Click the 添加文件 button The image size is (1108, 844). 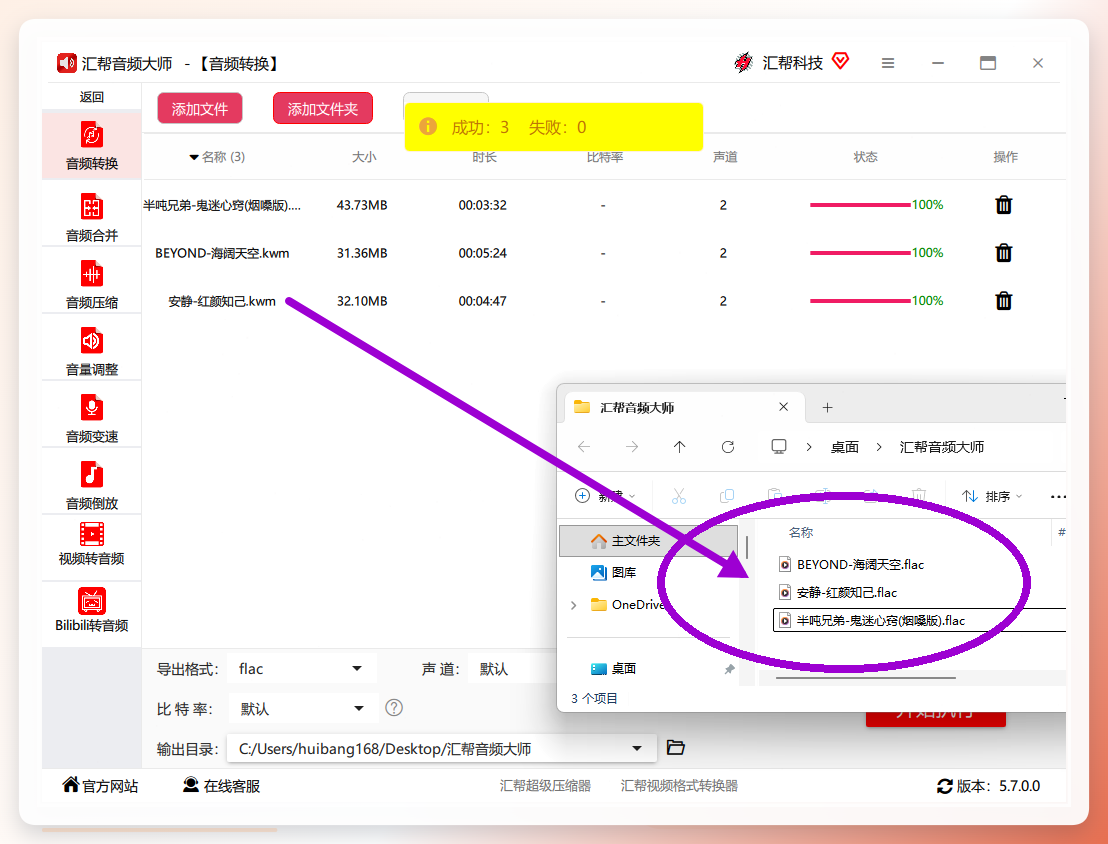pyautogui.click(x=200, y=109)
